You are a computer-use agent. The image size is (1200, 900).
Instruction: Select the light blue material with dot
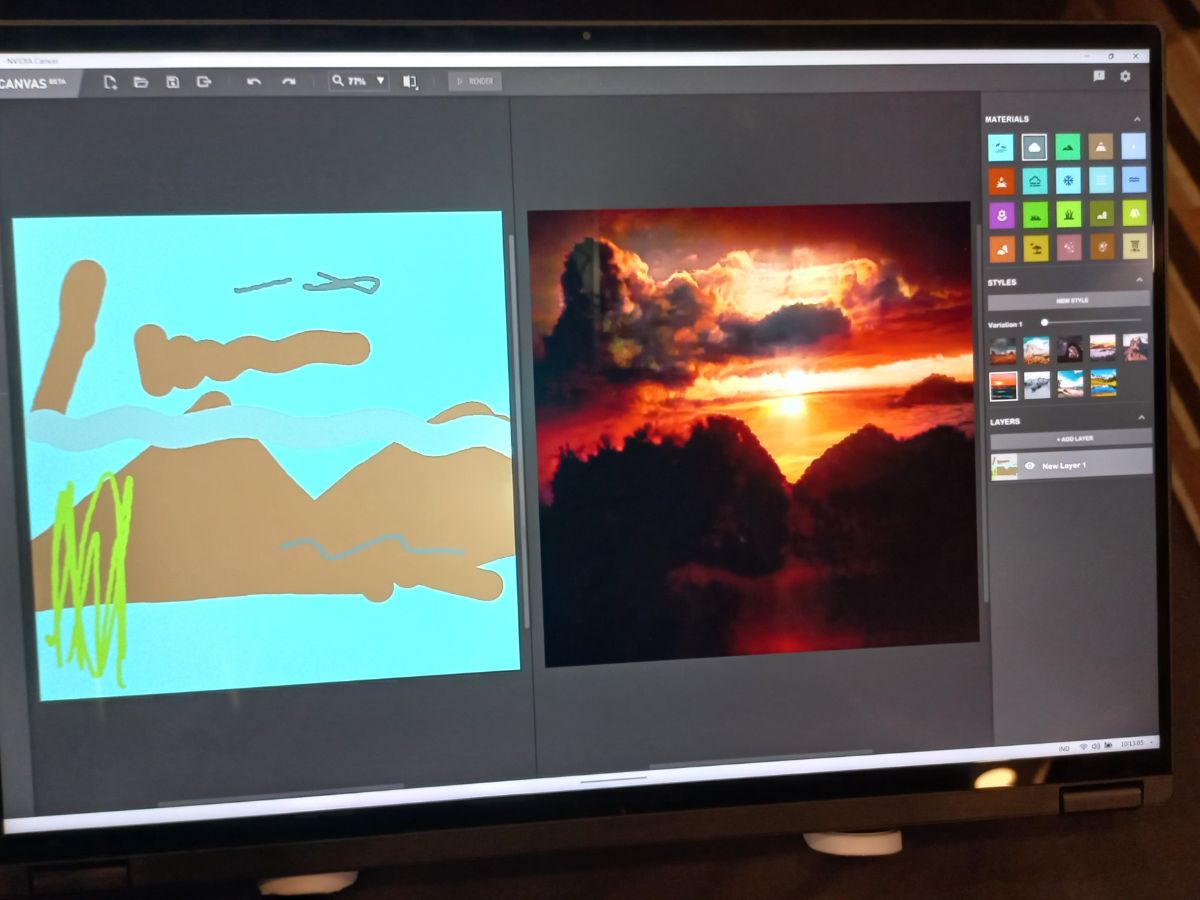pos(1133,146)
